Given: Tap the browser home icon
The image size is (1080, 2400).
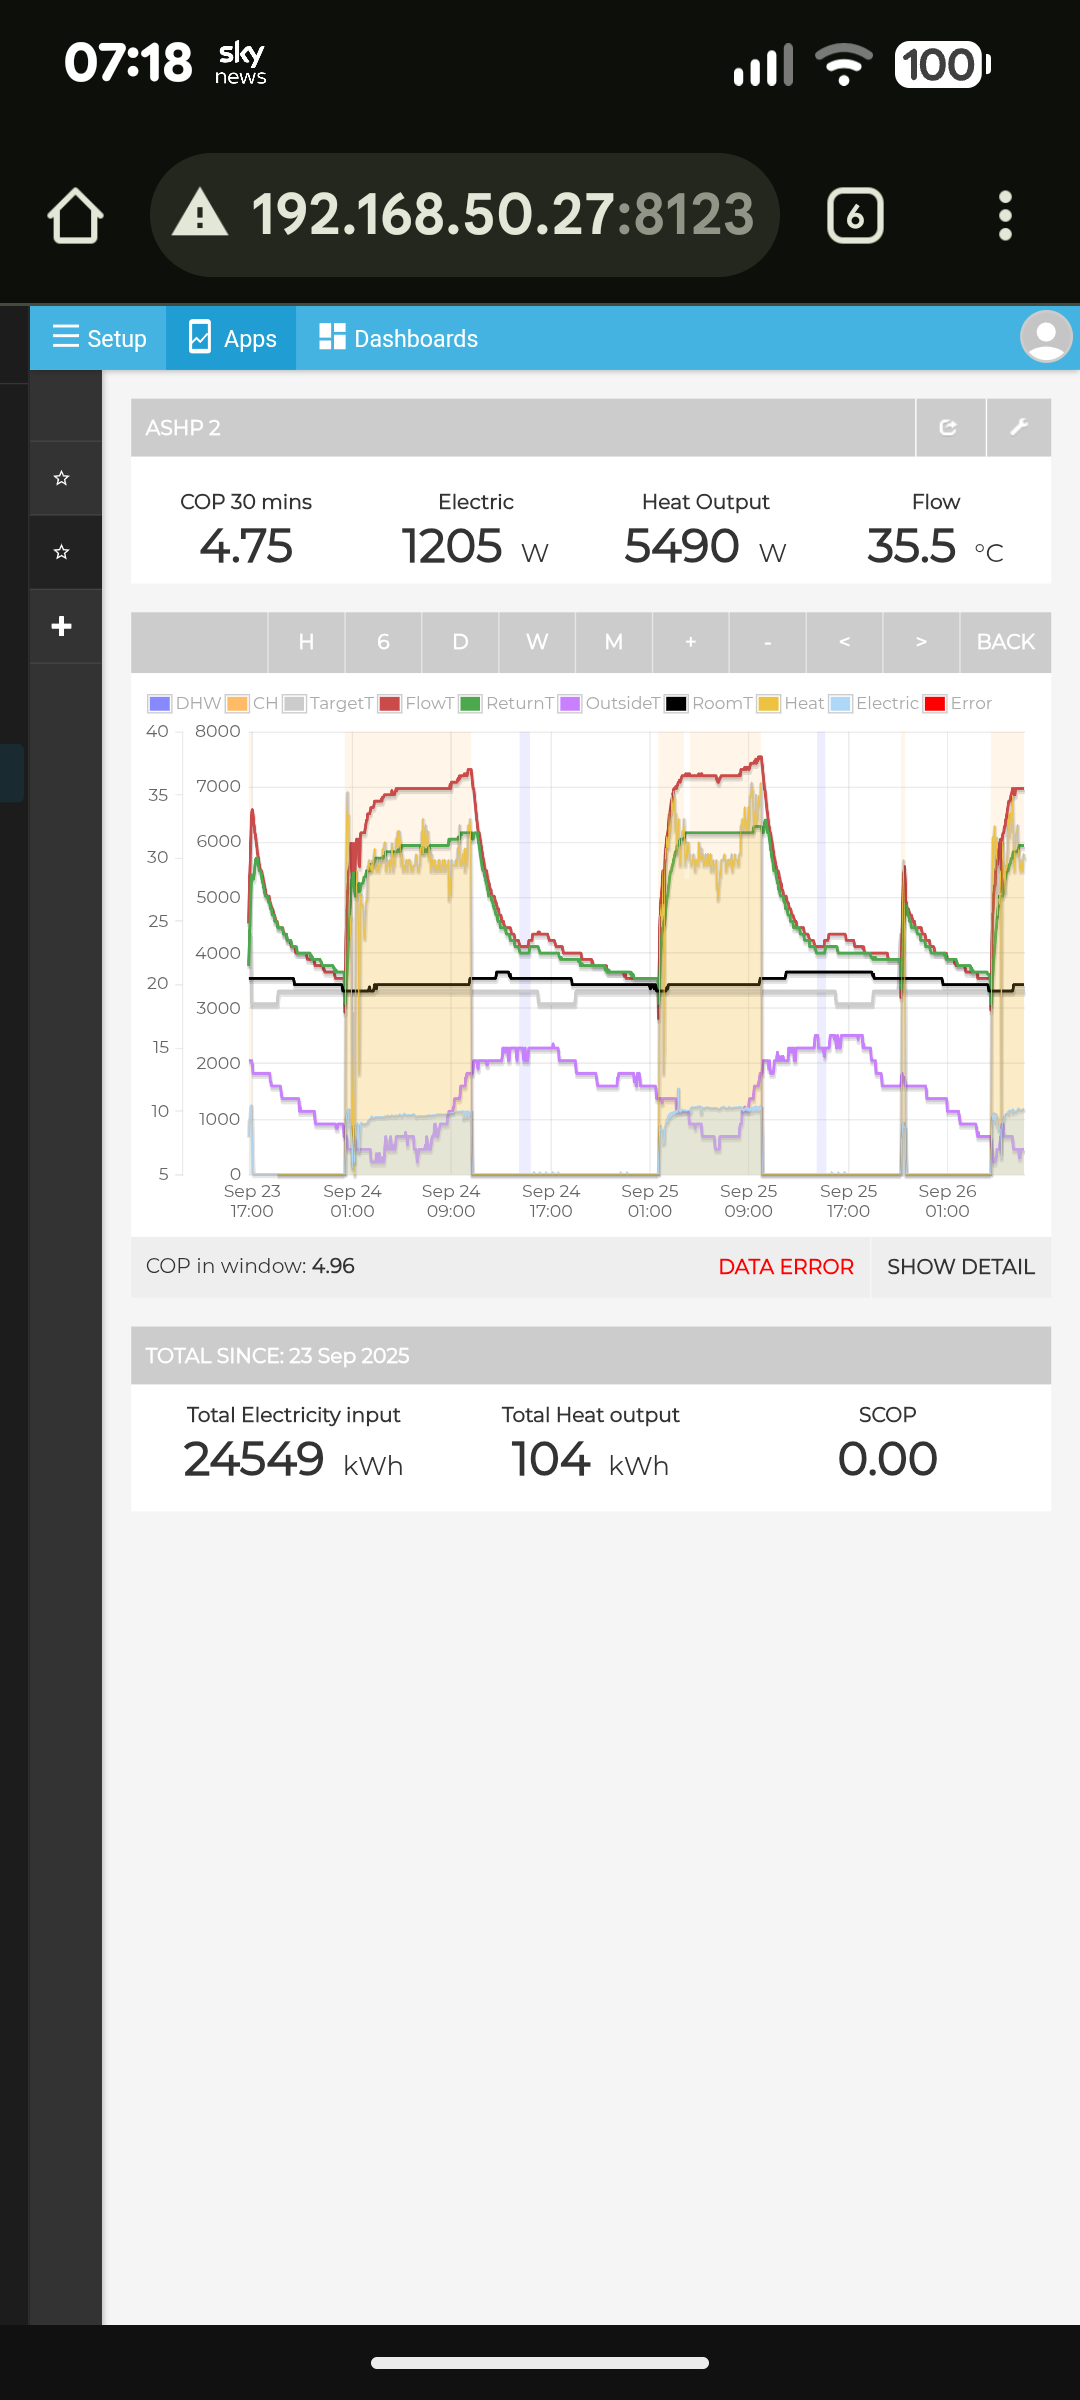Looking at the screenshot, I should 75,216.
